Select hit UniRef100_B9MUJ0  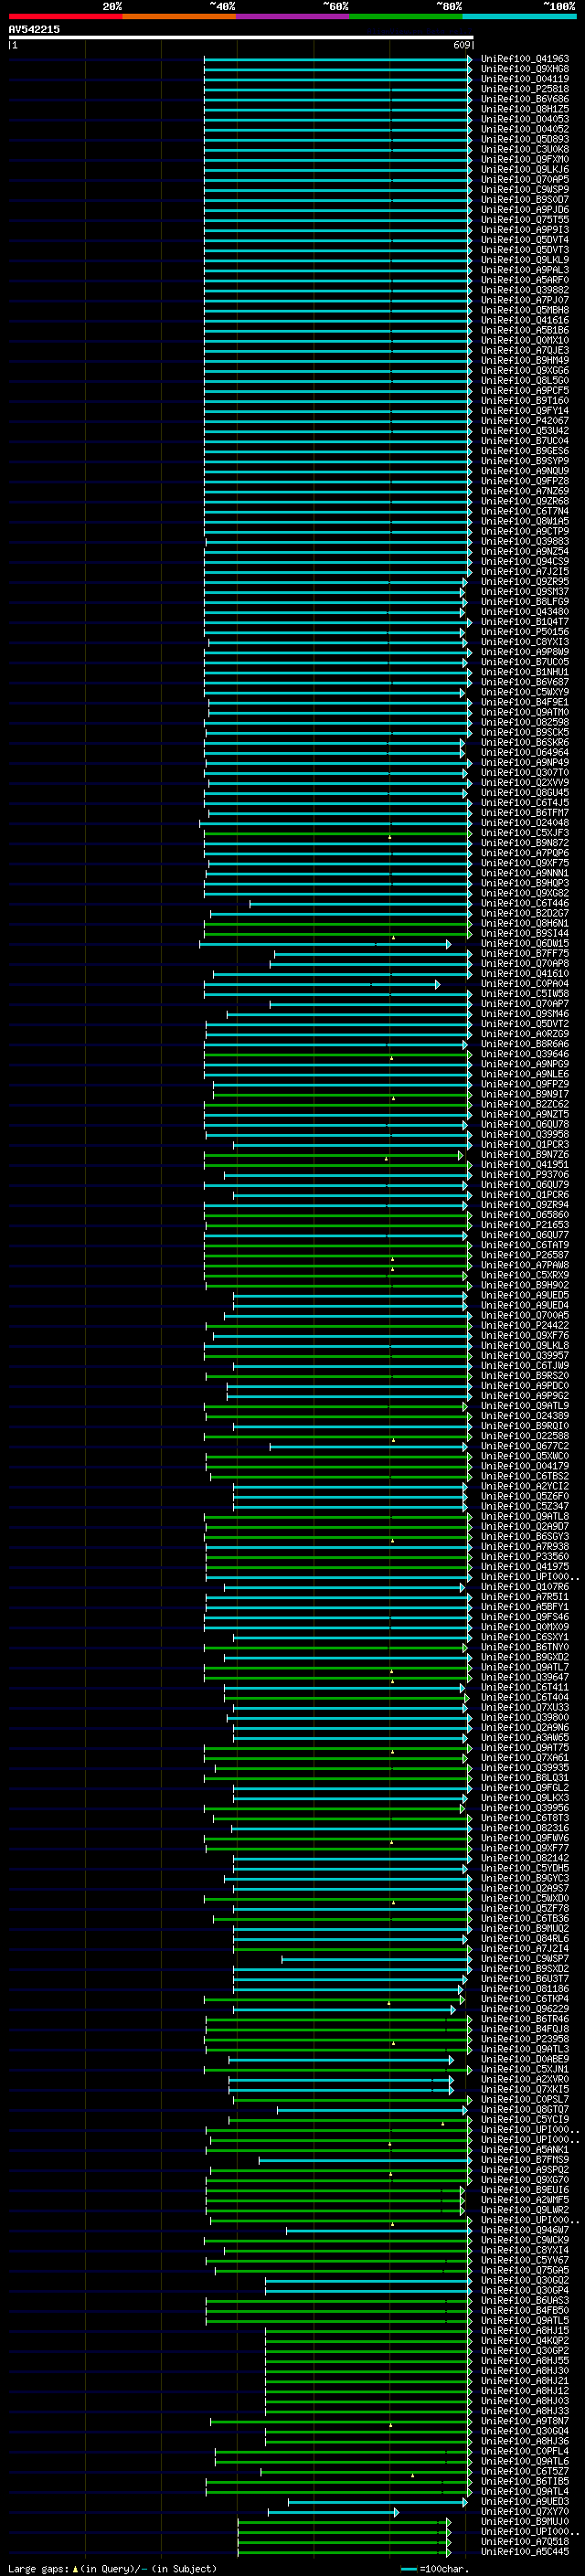(525, 2522)
